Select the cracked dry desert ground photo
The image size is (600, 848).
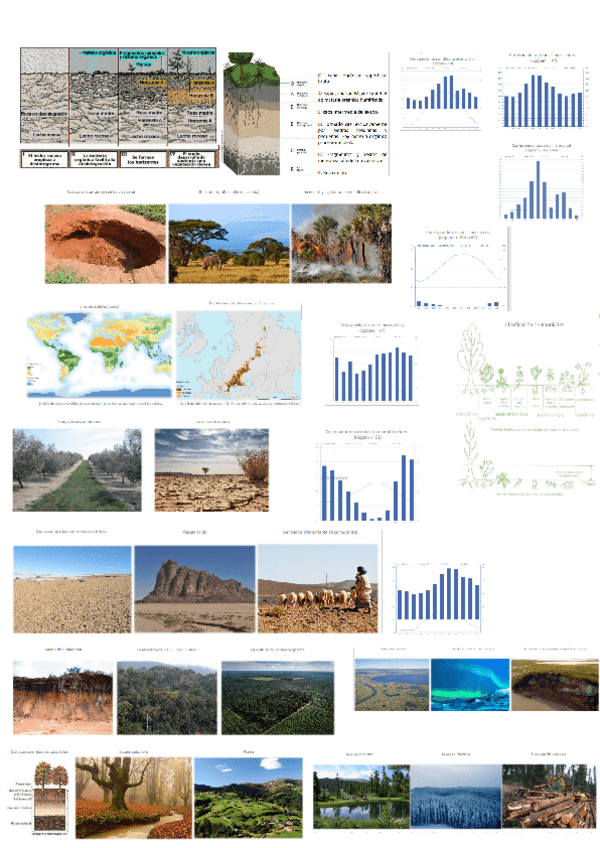coord(212,470)
